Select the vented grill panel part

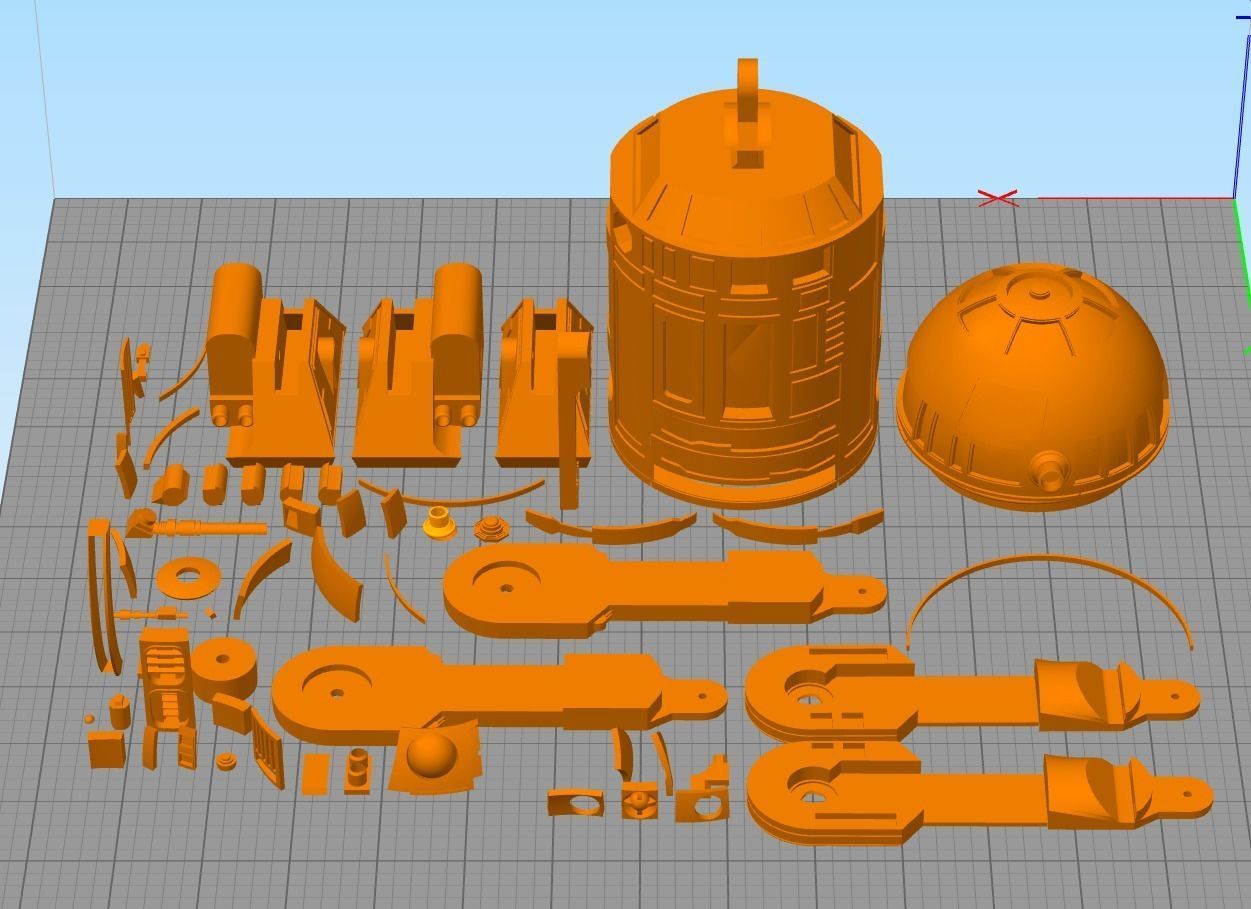pyautogui.click(x=267, y=746)
